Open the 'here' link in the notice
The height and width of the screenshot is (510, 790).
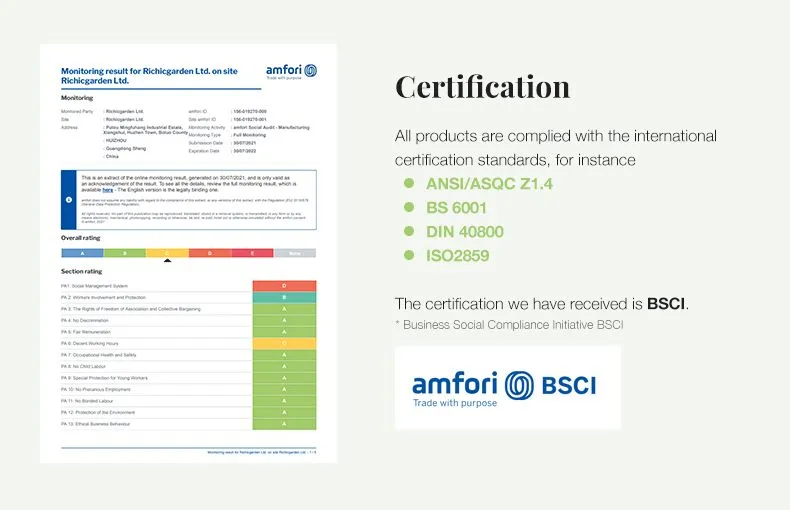pyautogui.click(x=108, y=190)
